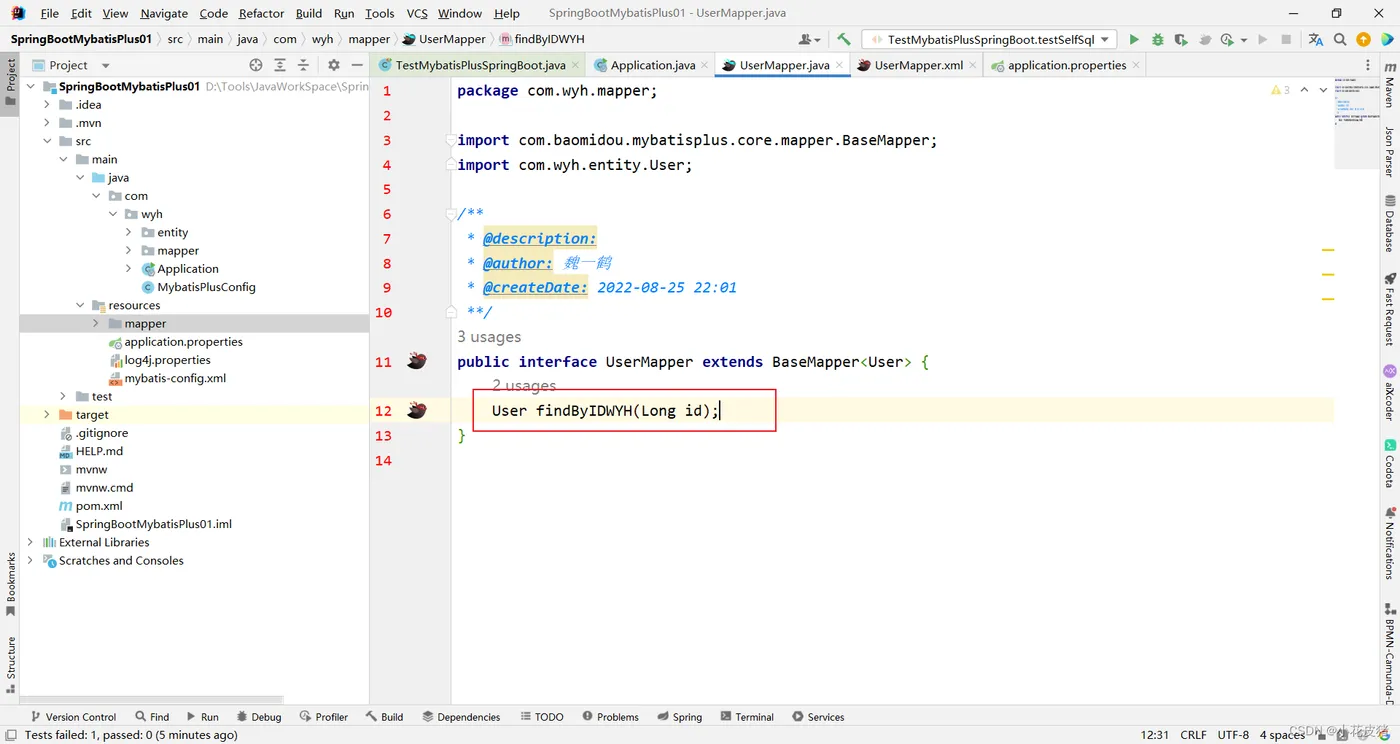Viewport: 1400px width, 744px height.
Task: Select pom.xml in project tree
Action: pos(99,506)
